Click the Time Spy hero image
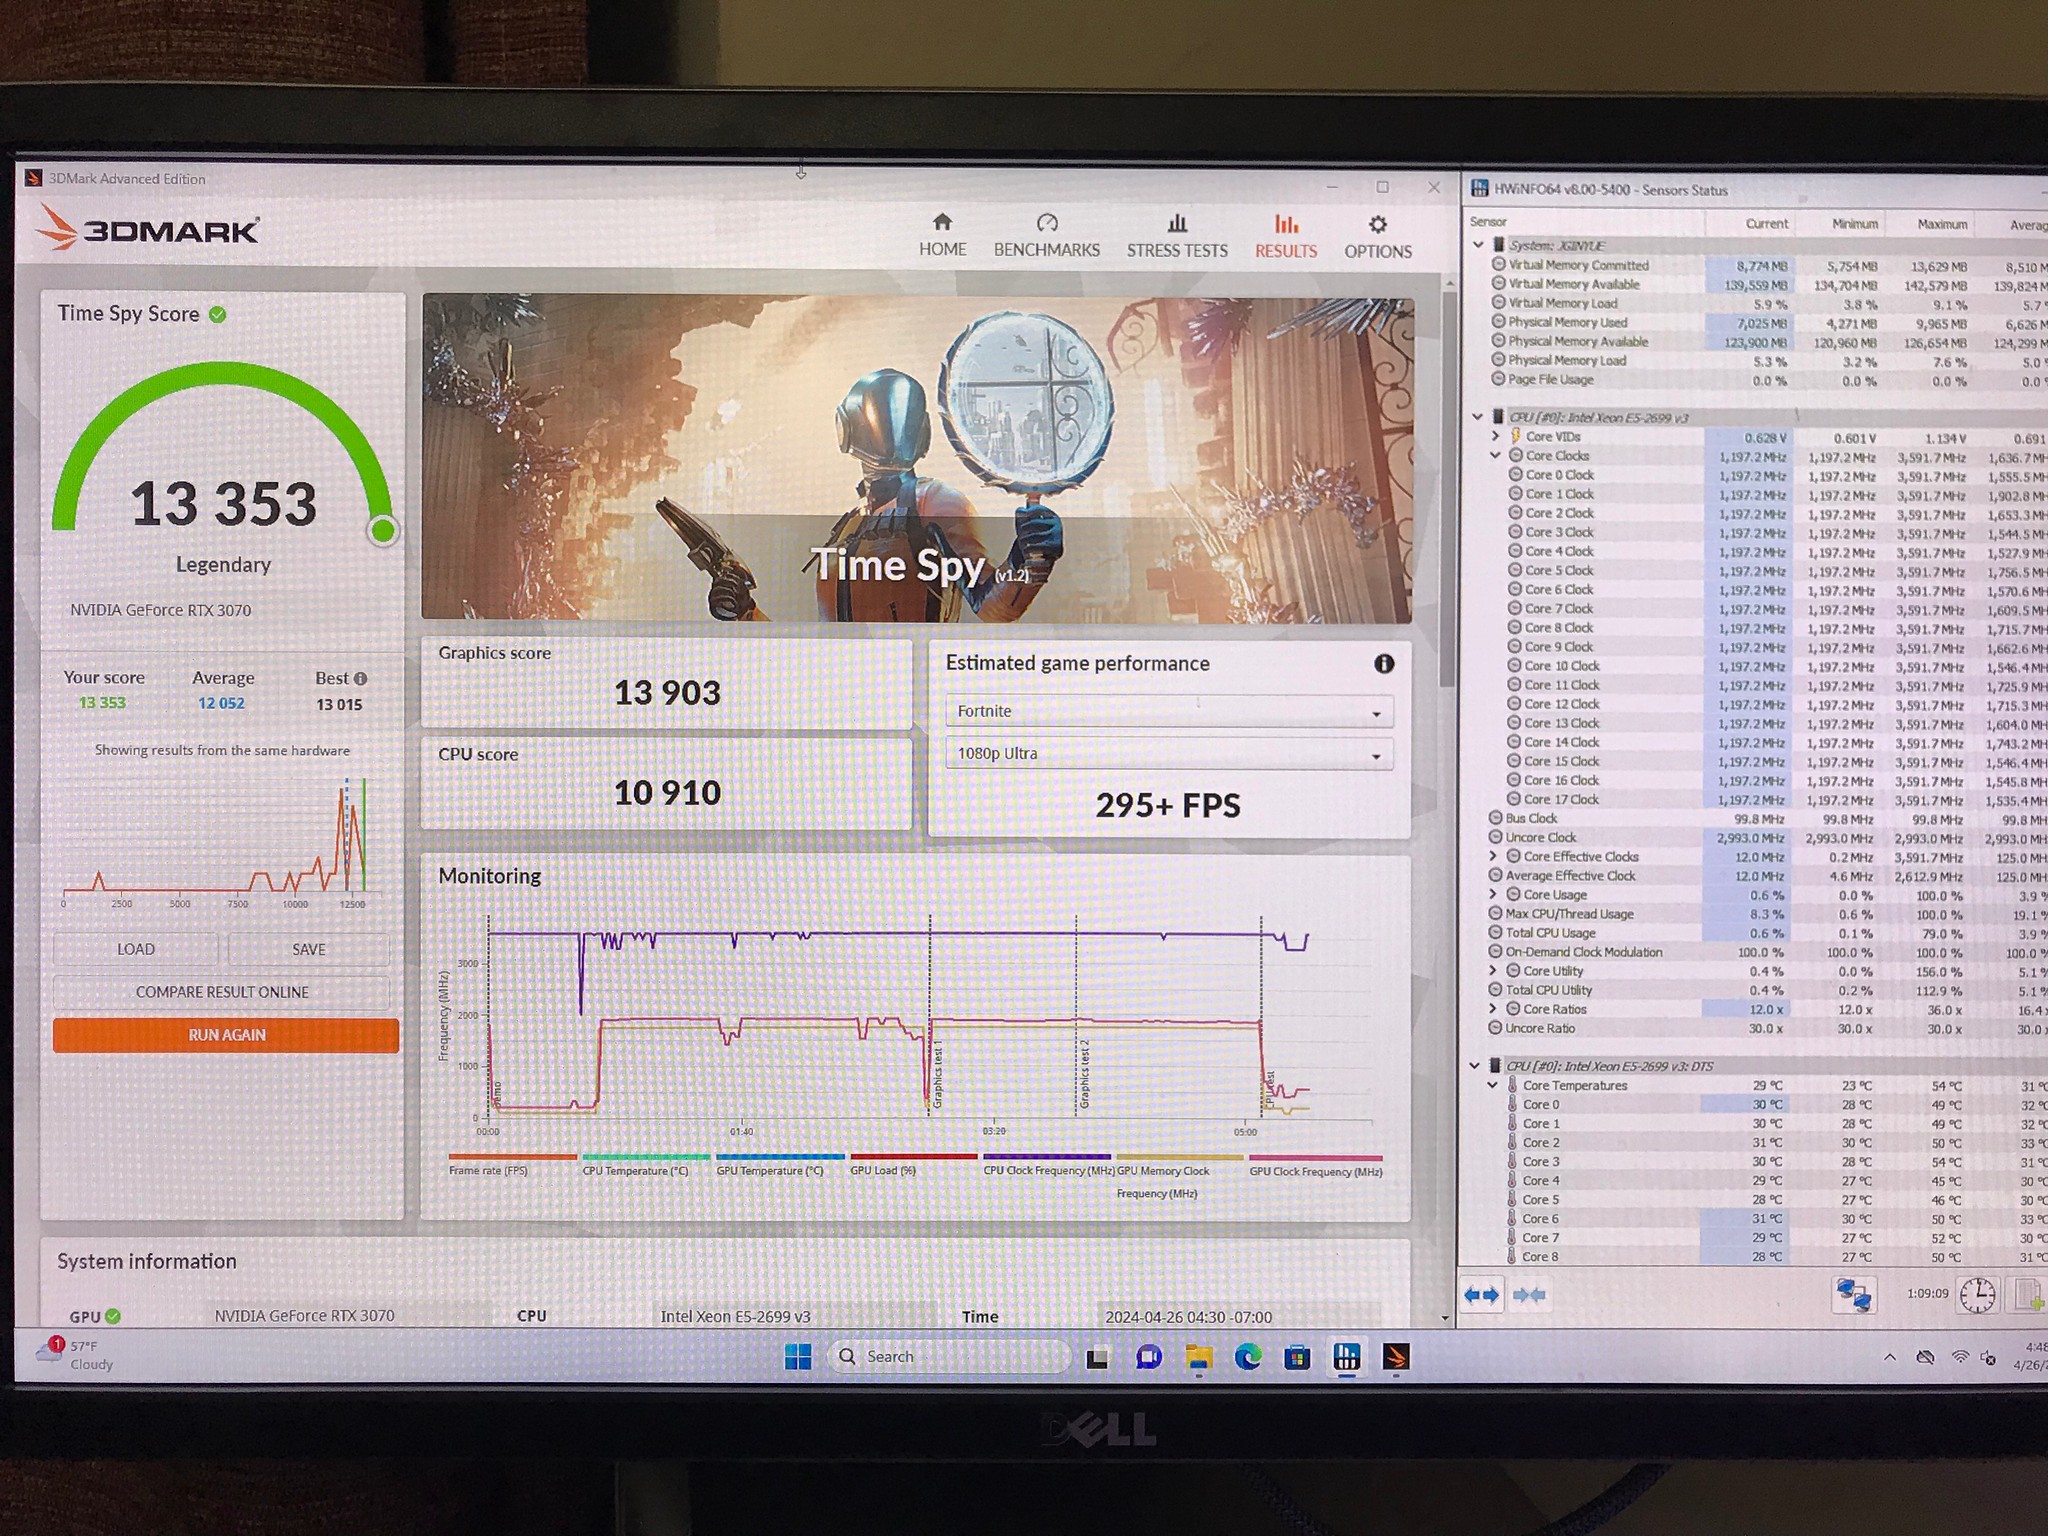This screenshot has height=1536, width=2048. [917, 459]
